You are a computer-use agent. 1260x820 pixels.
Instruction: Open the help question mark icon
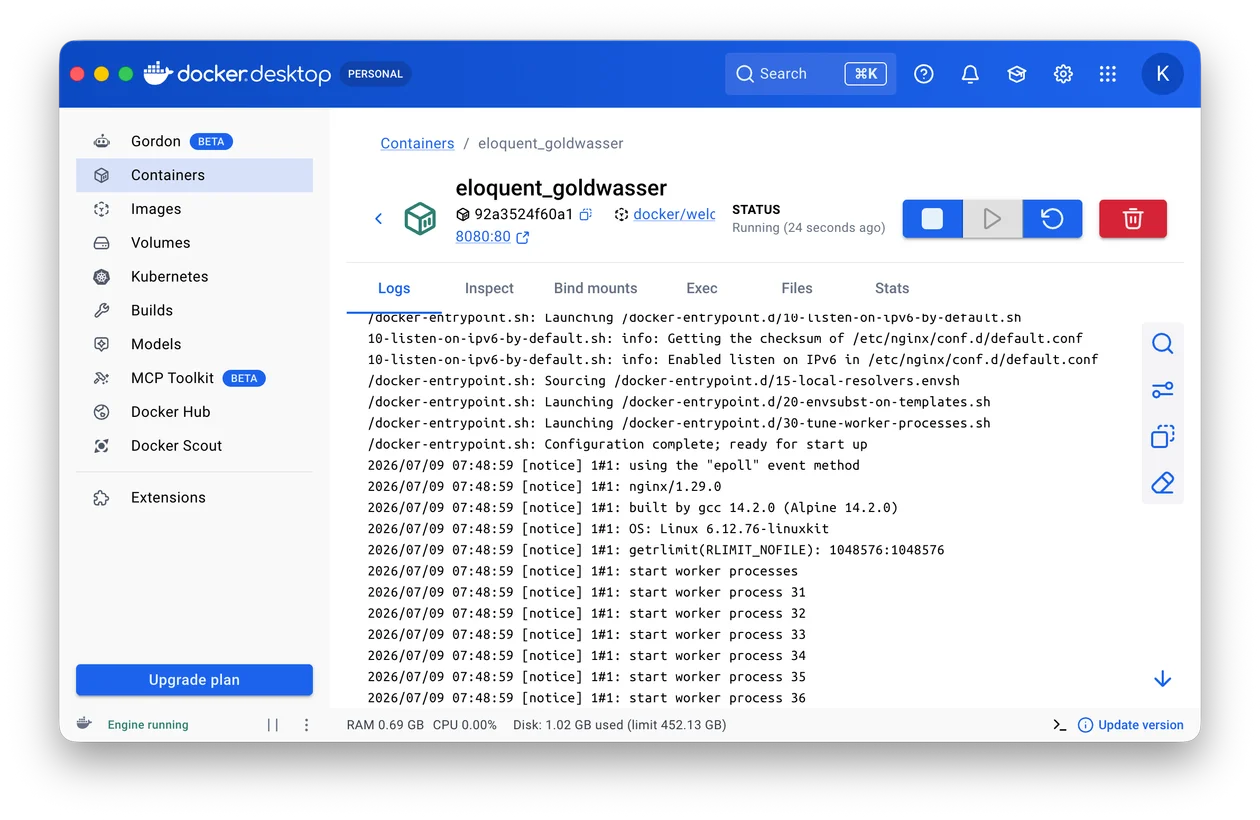[x=924, y=74]
